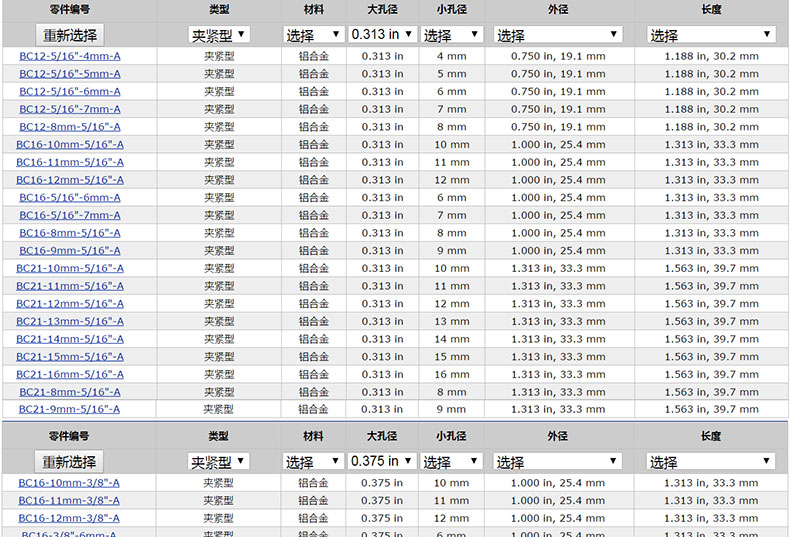Expand the 夹紧型 类型 dropdown in top table
The width and height of the screenshot is (790, 537).
pos(219,34)
